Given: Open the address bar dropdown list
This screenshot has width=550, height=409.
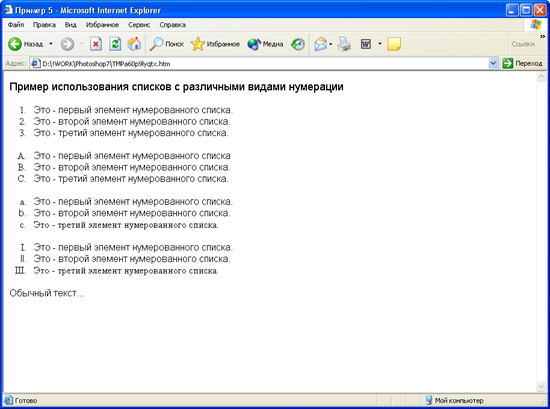Looking at the screenshot, I should tap(493, 63).
